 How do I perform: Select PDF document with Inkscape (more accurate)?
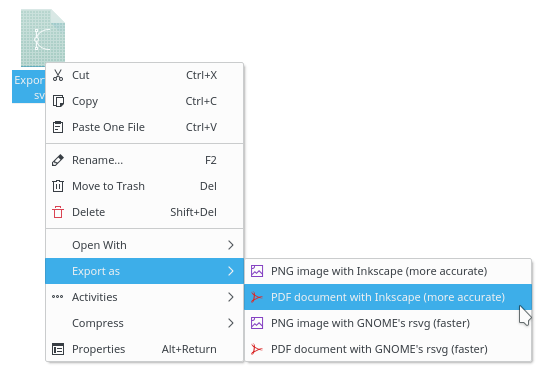tap(388, 297)
